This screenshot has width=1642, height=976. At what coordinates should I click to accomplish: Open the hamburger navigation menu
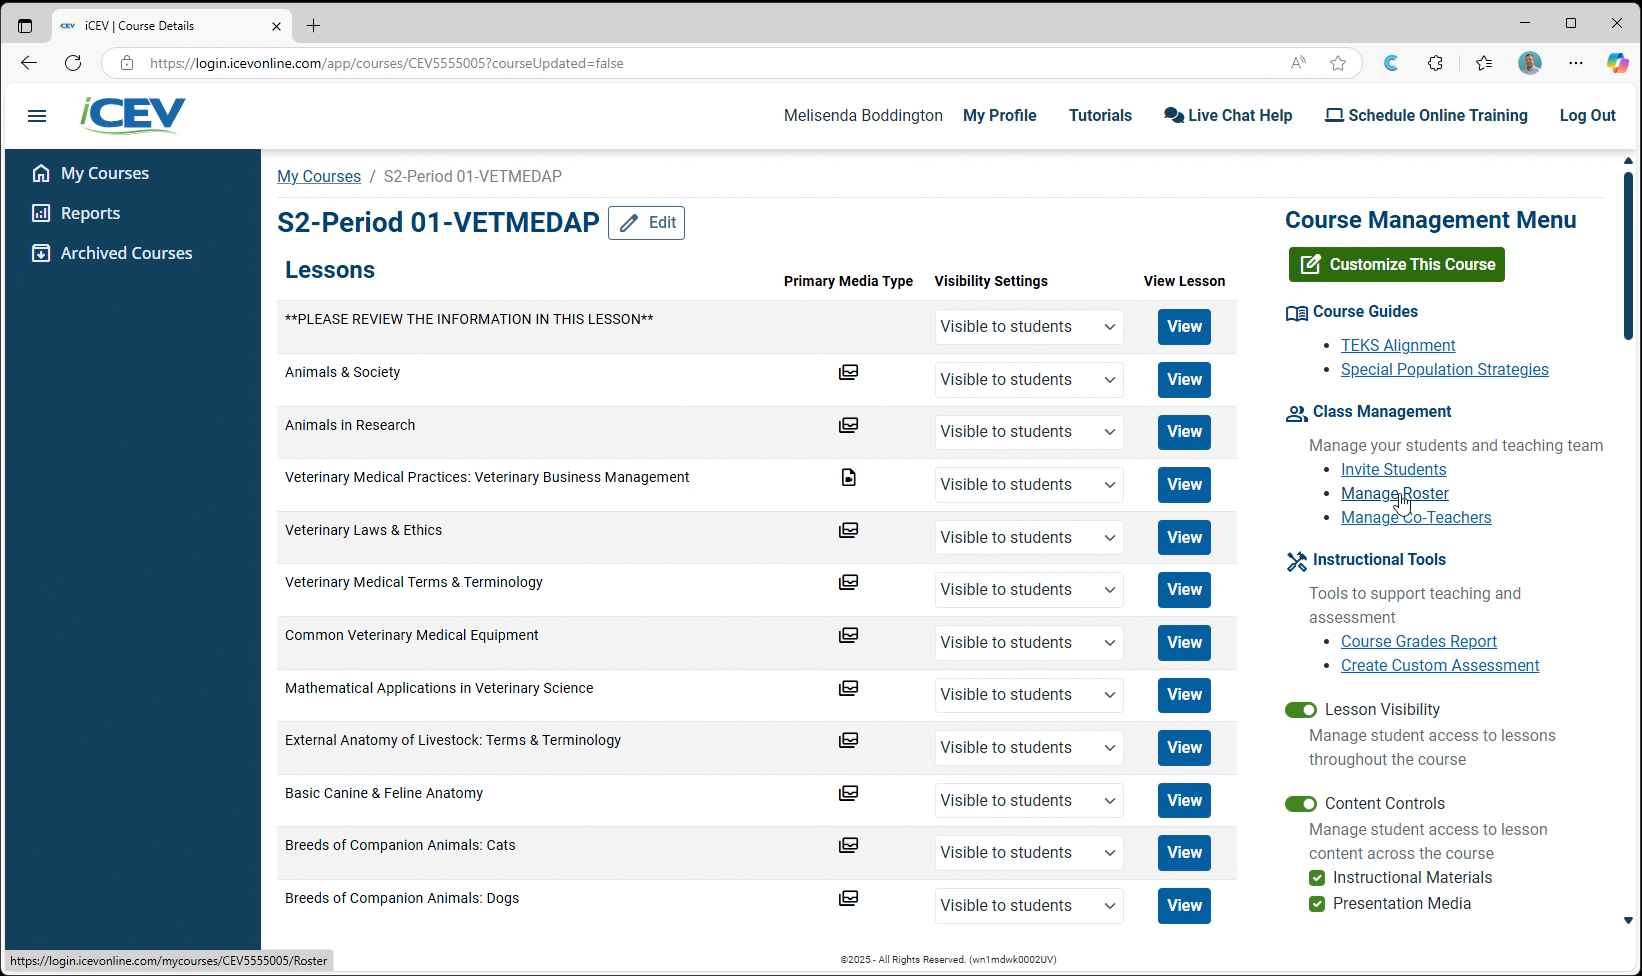point(37,116)
